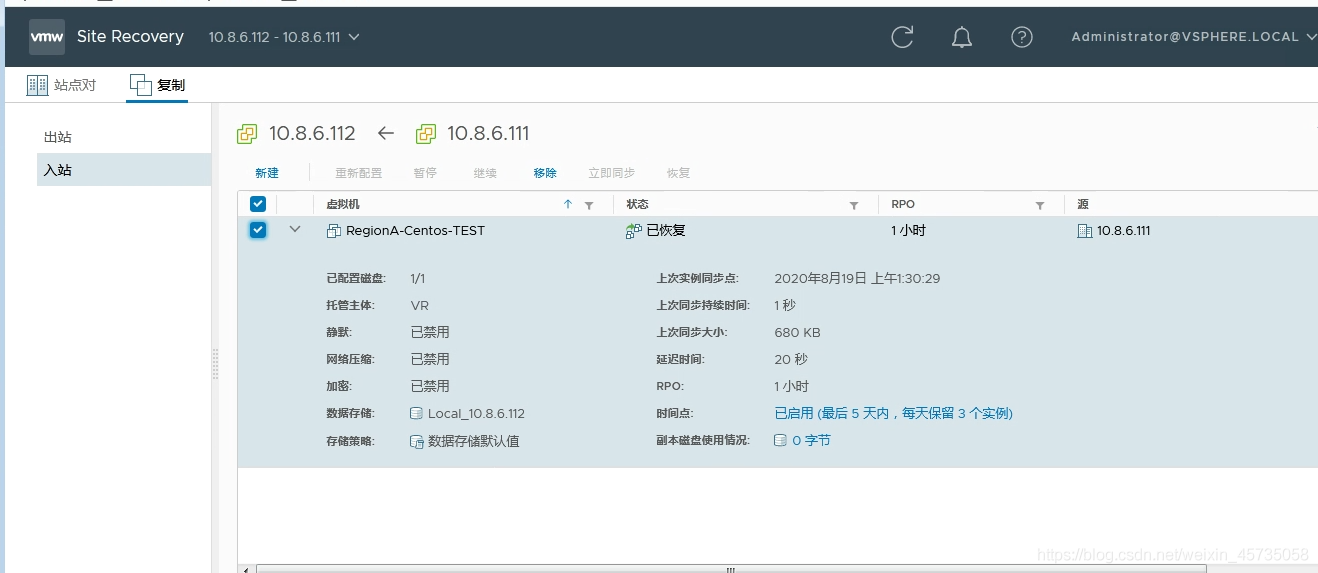Click the 移除 button
The height and width of the screenshot is (573, 1318).
pyautogui.click(x=545, y=173)
